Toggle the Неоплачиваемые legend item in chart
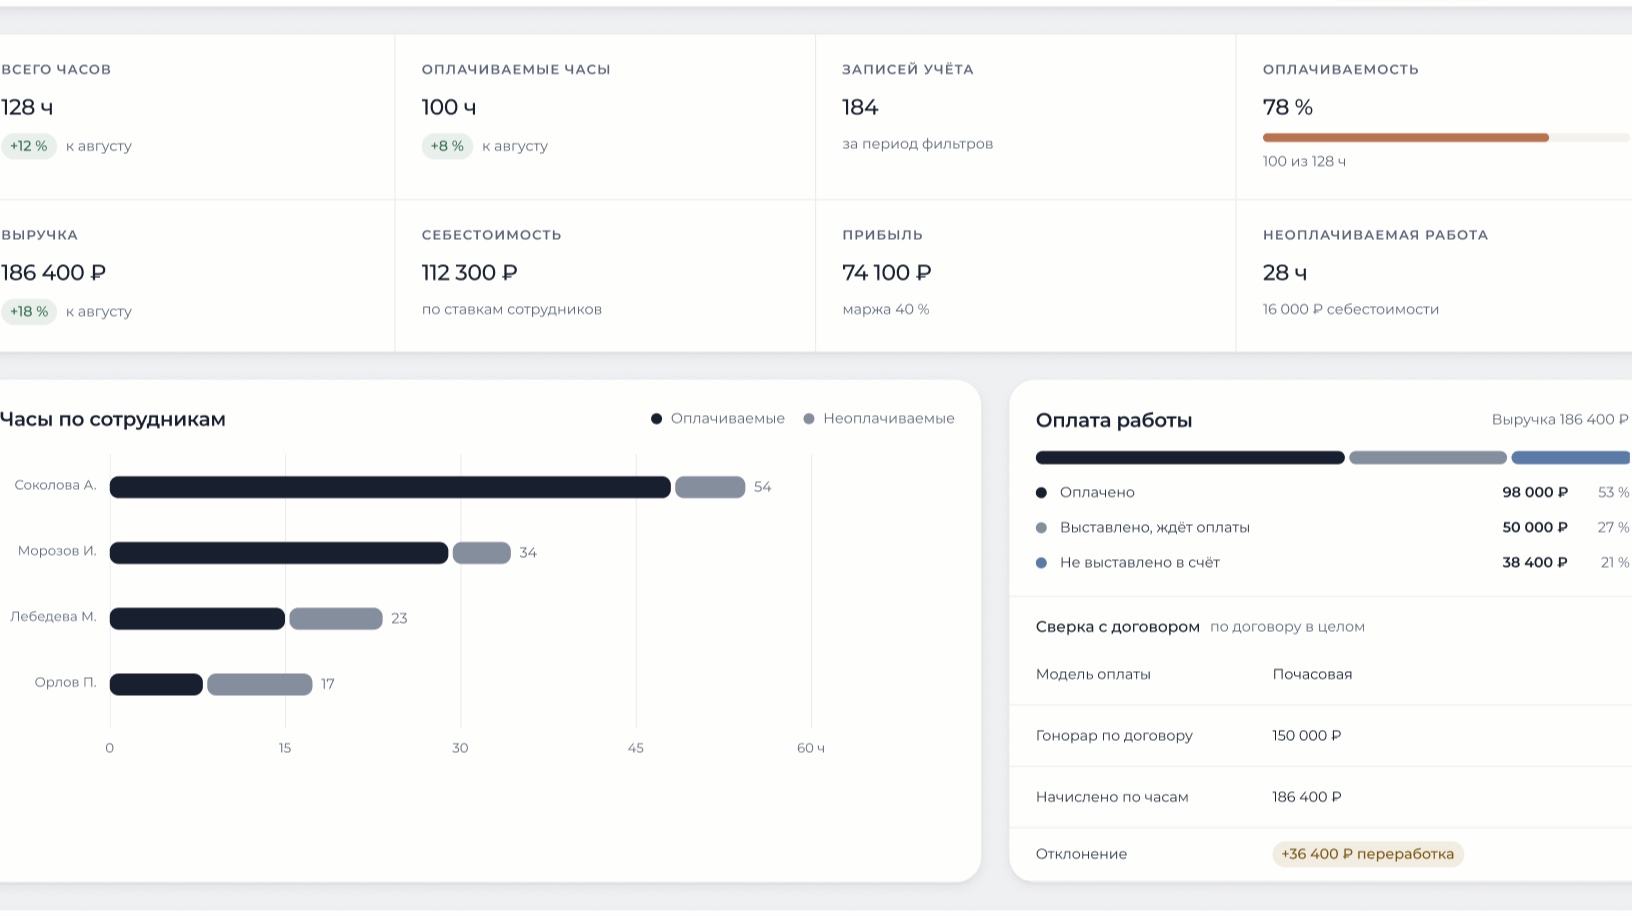 point(879,419)
